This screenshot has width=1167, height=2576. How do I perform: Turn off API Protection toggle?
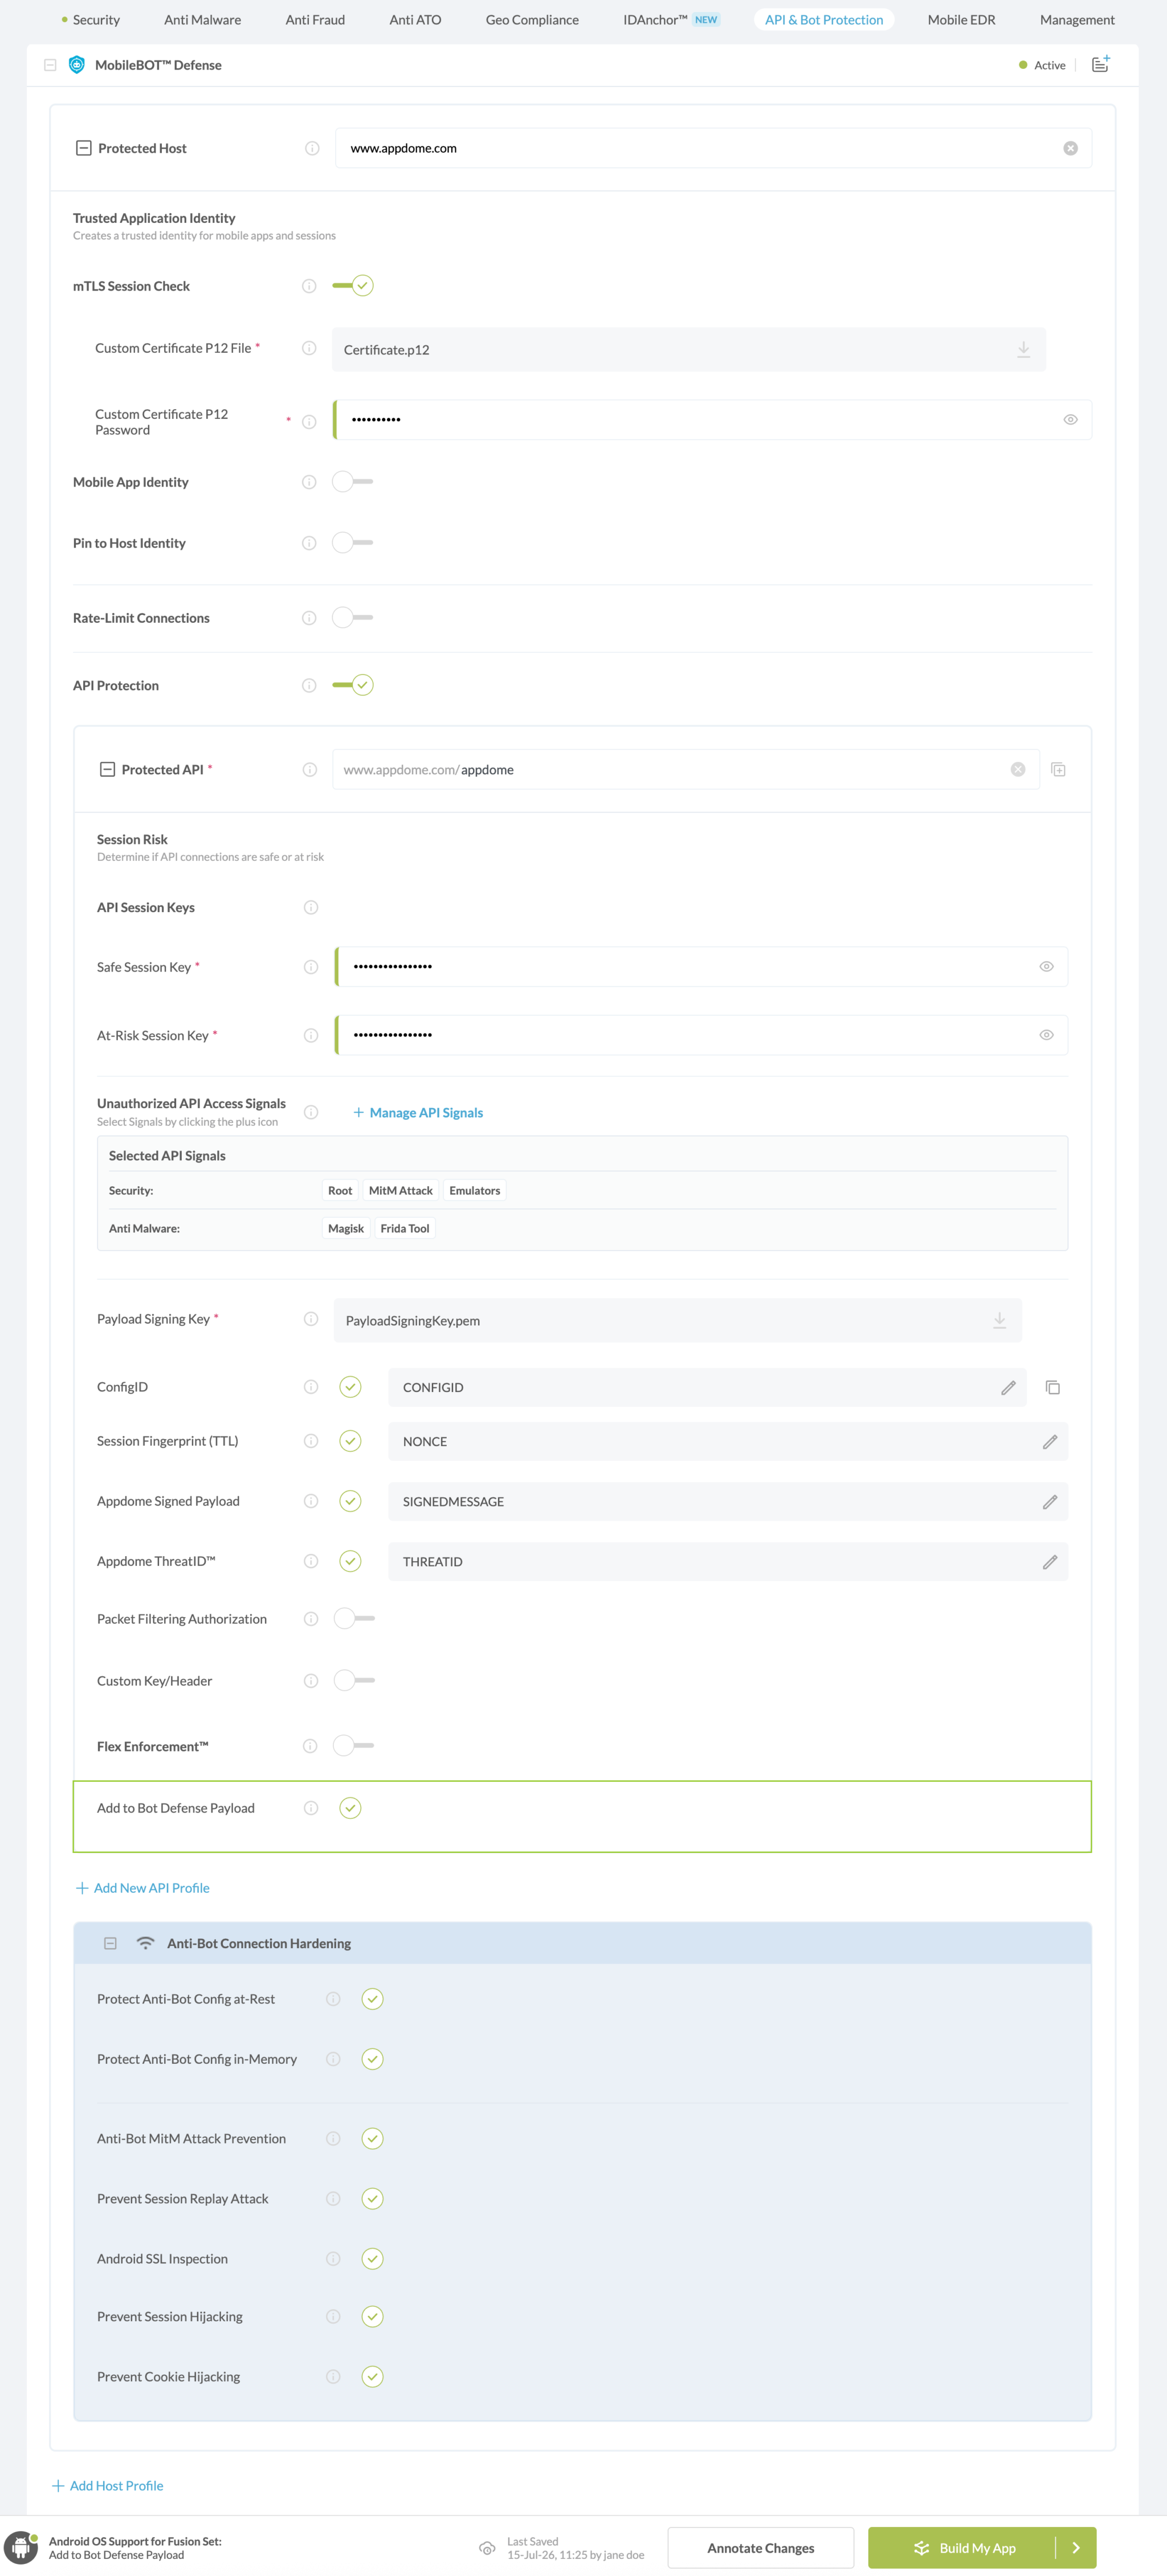pos(353,685)
